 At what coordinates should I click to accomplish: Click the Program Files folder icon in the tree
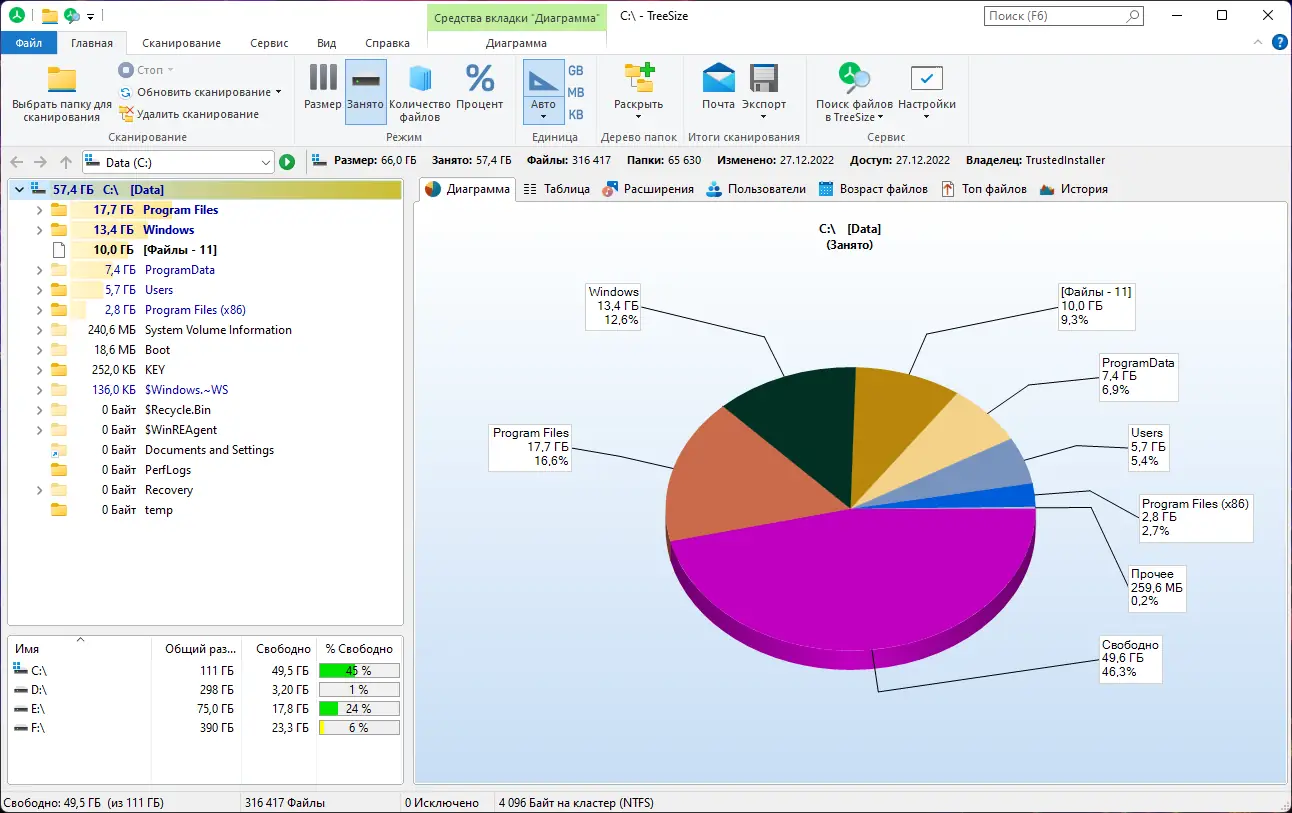click(59, 210)
